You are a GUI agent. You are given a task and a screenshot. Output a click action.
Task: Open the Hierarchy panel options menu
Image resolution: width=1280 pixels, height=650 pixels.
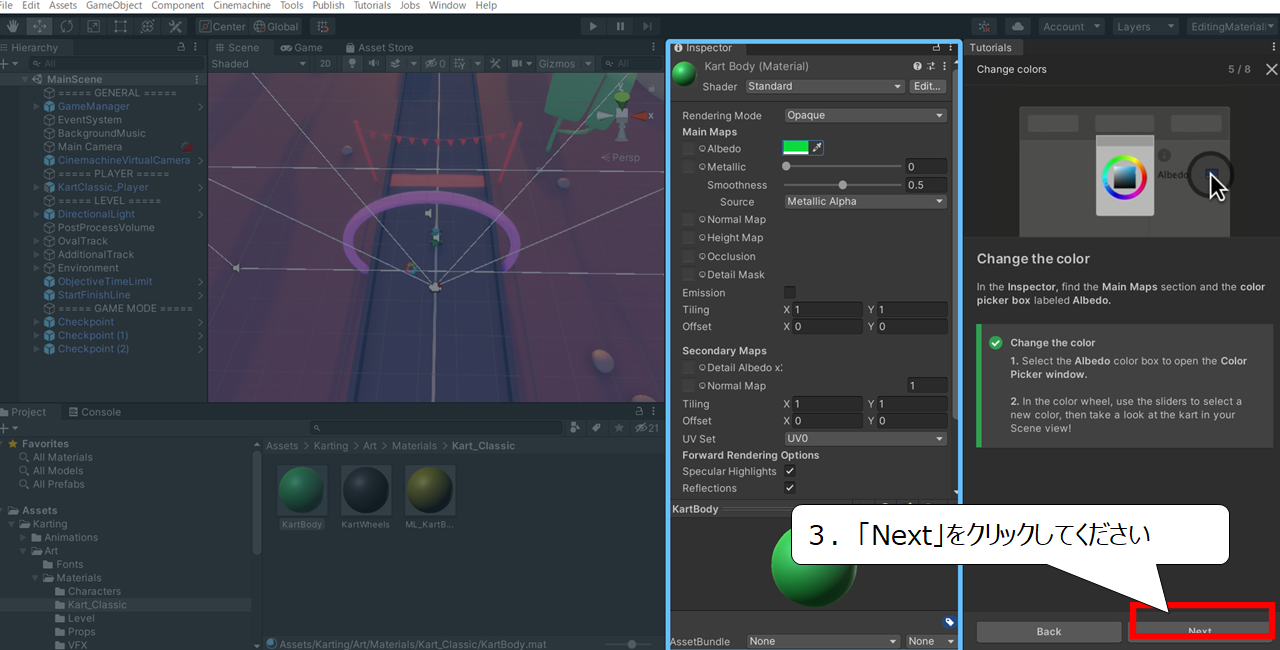[196, 47]
